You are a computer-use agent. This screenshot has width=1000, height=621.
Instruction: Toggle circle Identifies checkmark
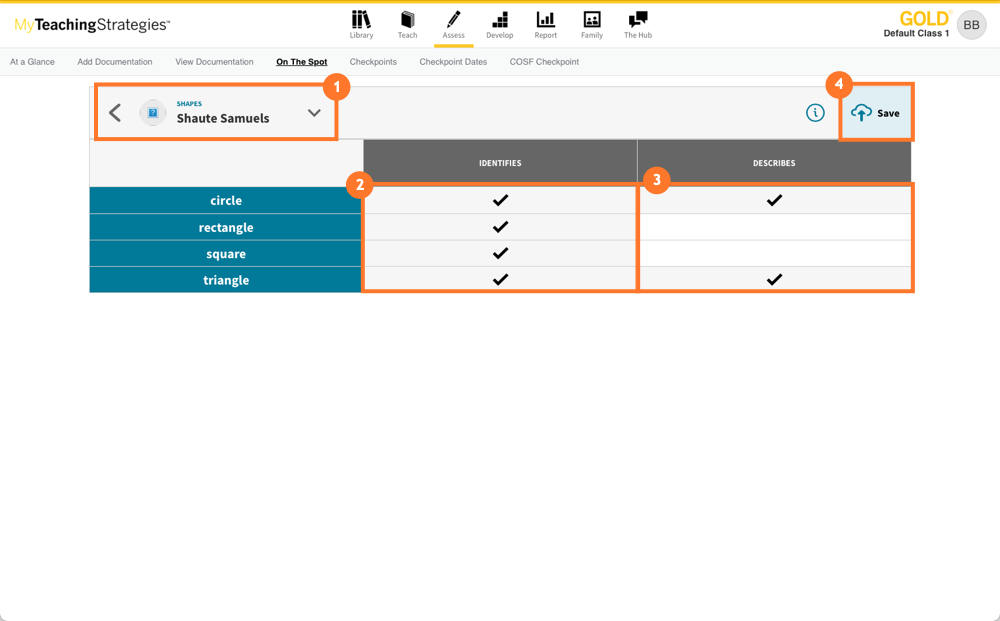pyautogui.click(x=500, y=201)
